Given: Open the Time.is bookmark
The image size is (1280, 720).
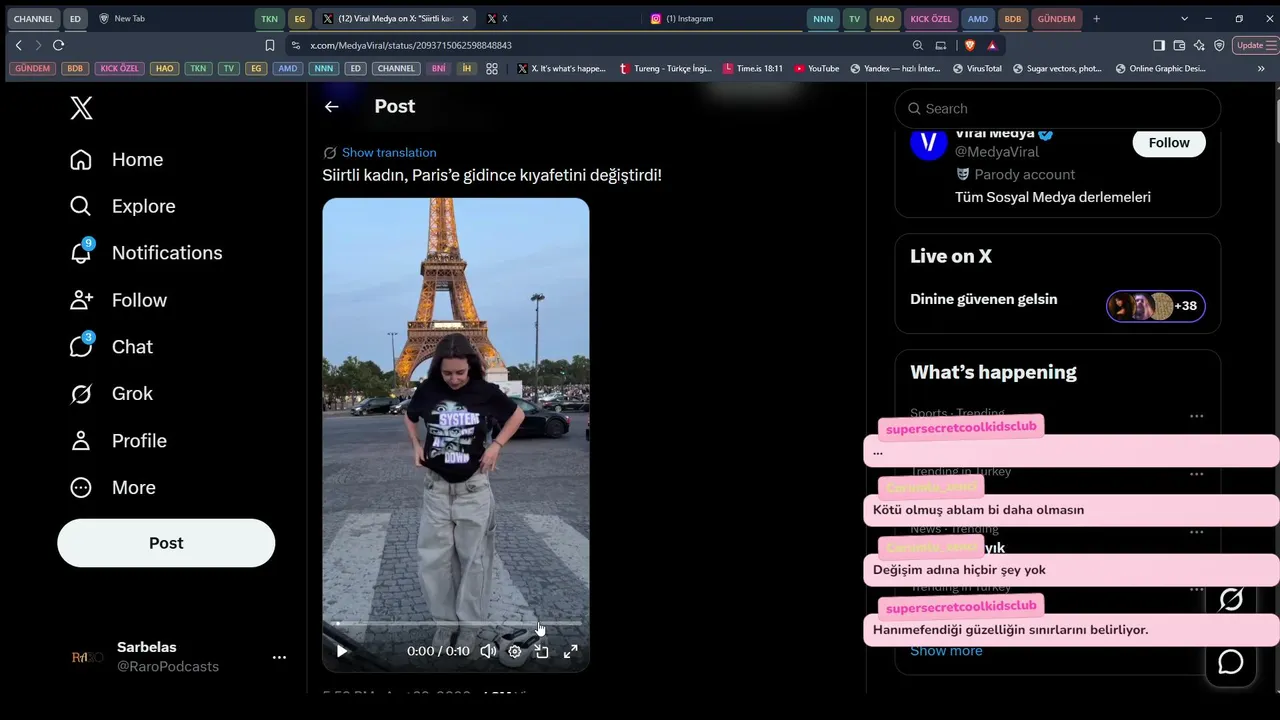Looking at the screenshot, I should 753,69.
